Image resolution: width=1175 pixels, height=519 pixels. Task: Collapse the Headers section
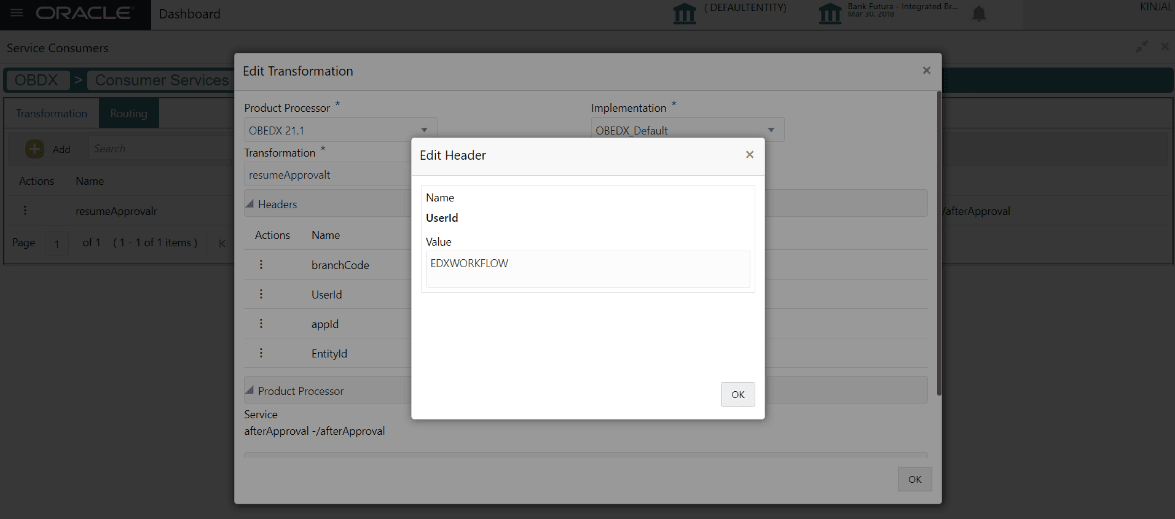point(250,204)
